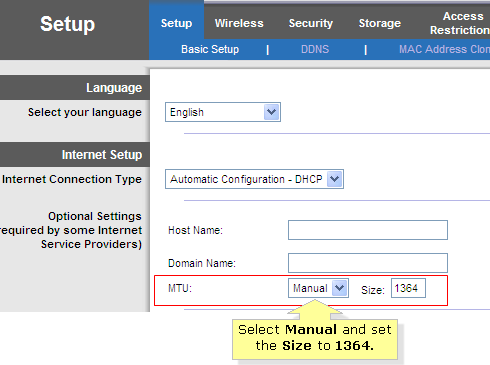The image size is (490, 365).
Task: Switch to the Wireless tab
Action: (239, 23)
